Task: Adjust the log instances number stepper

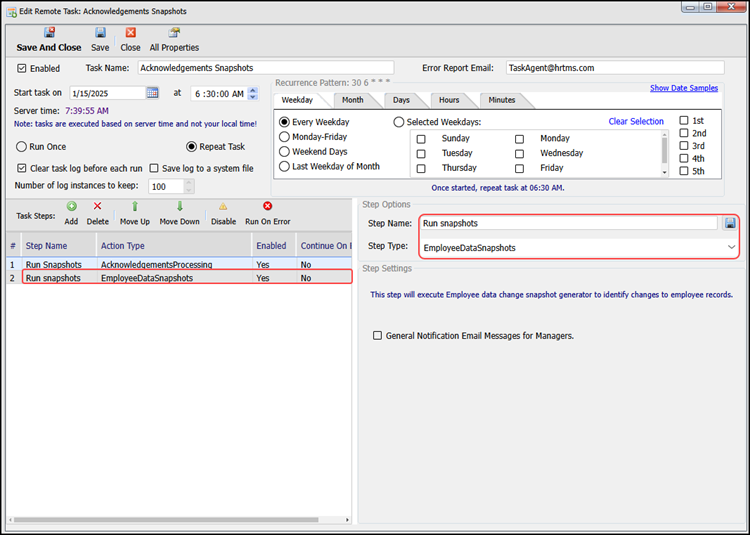Action: (x=189, y=187)
